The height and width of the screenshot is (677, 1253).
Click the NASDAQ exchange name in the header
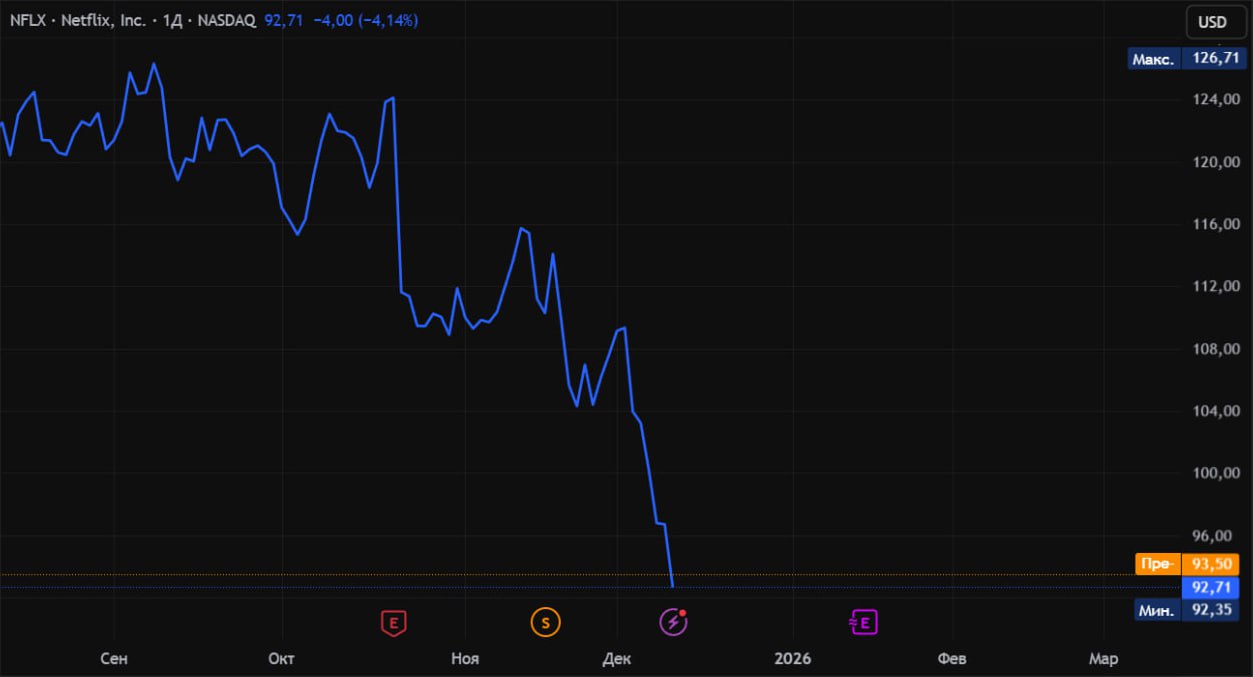point(226,20)
